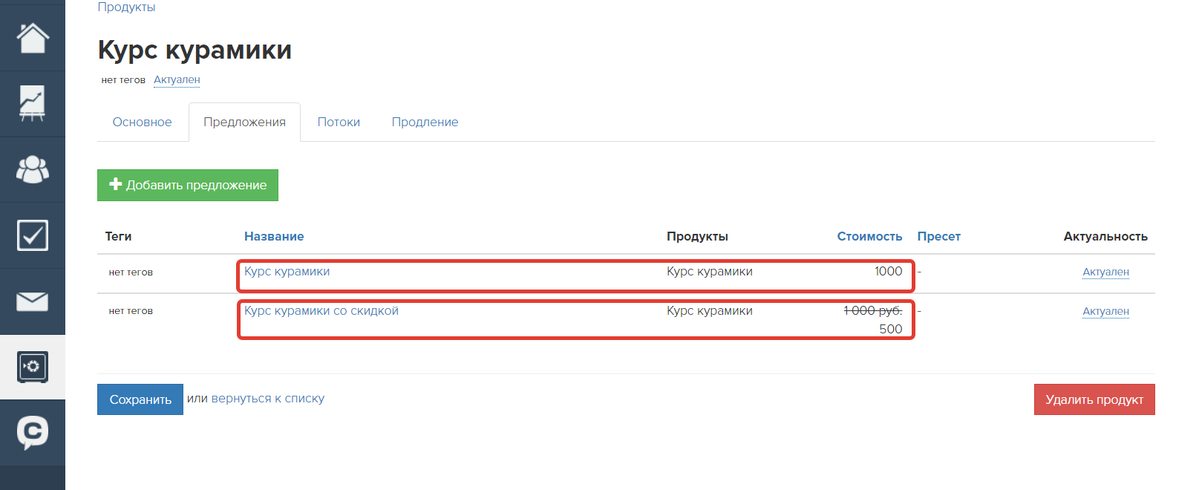Open the analytics chart icon in sidebar
This screenshot has width=1199, height=490.
point(32,104)
